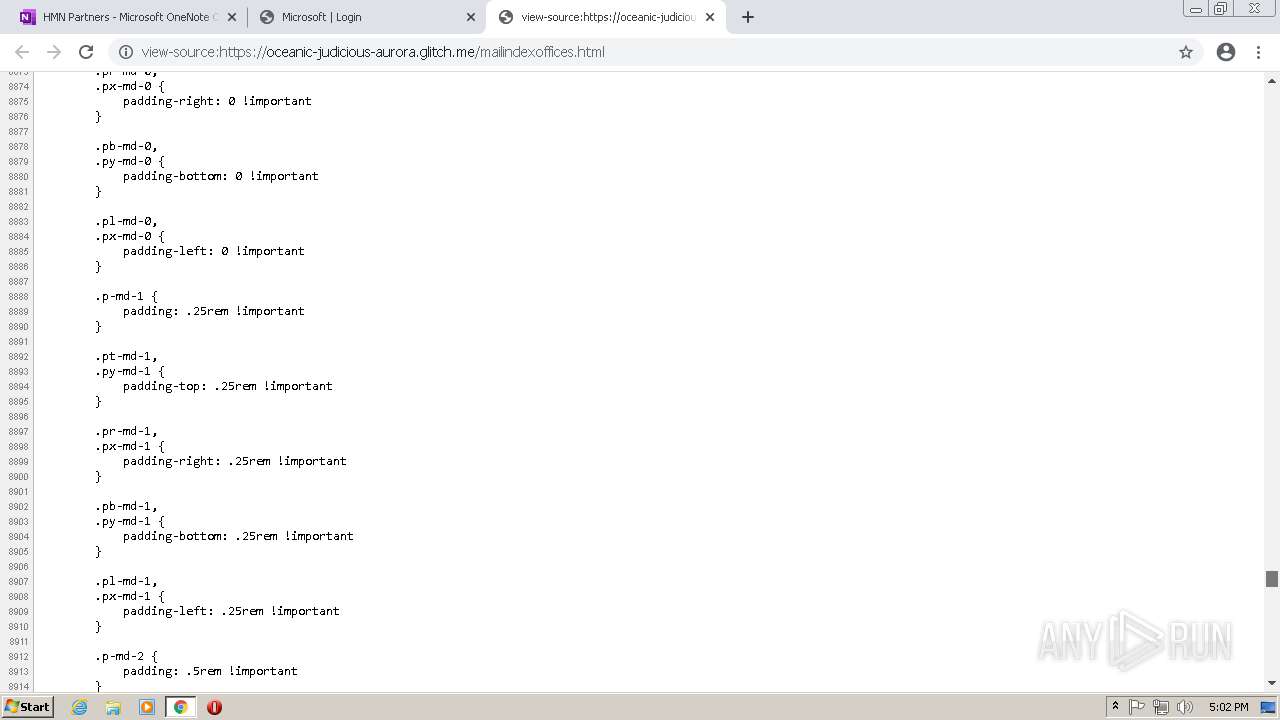
Task: Launch Internet Explorer from taskbar
Action: [x=79, y=707]
